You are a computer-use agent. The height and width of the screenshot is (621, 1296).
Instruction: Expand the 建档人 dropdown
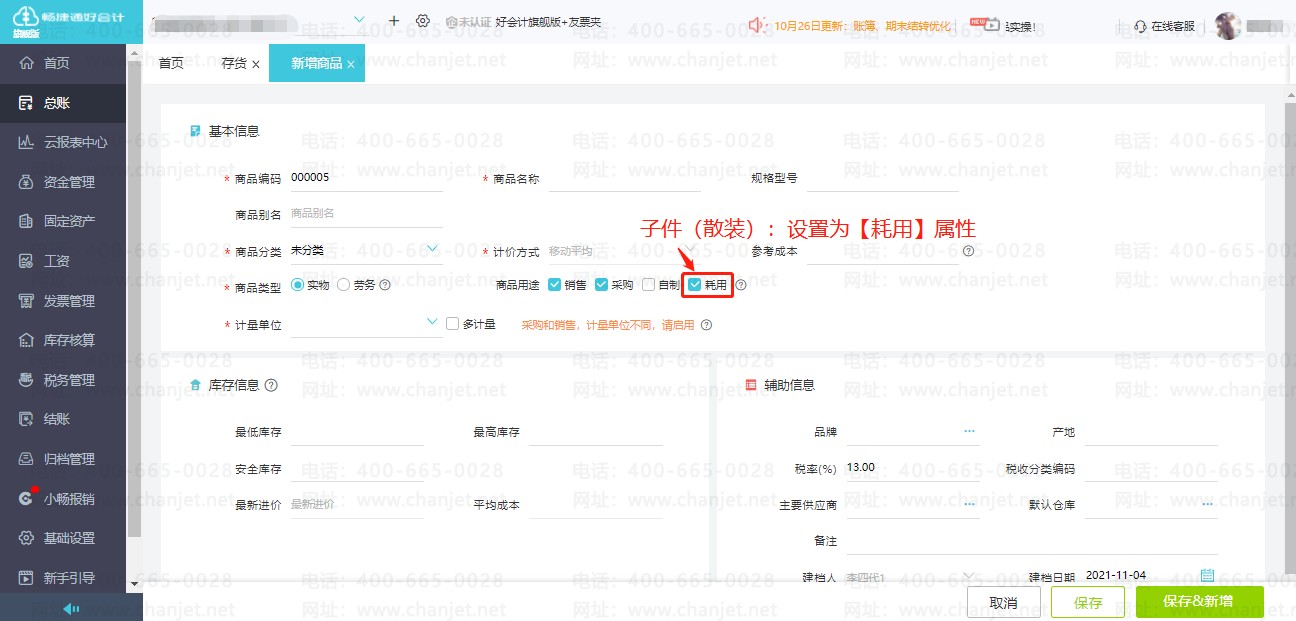(968, 577)
